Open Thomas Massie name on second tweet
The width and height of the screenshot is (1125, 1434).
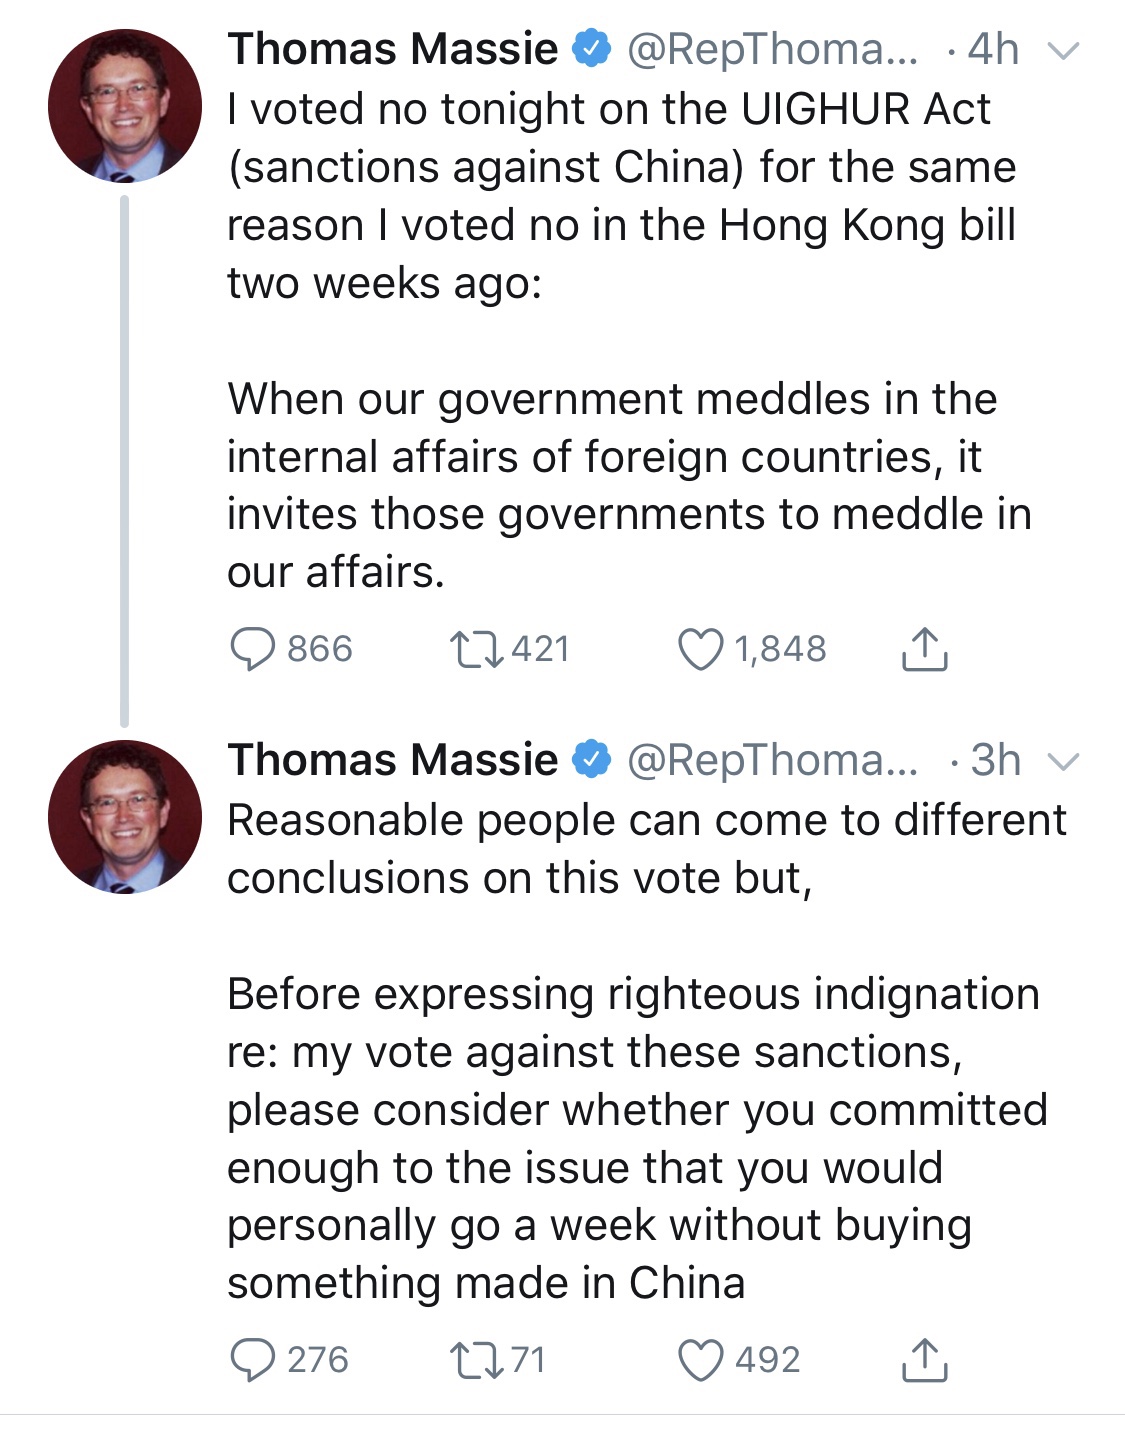click(x=392, y=760)
